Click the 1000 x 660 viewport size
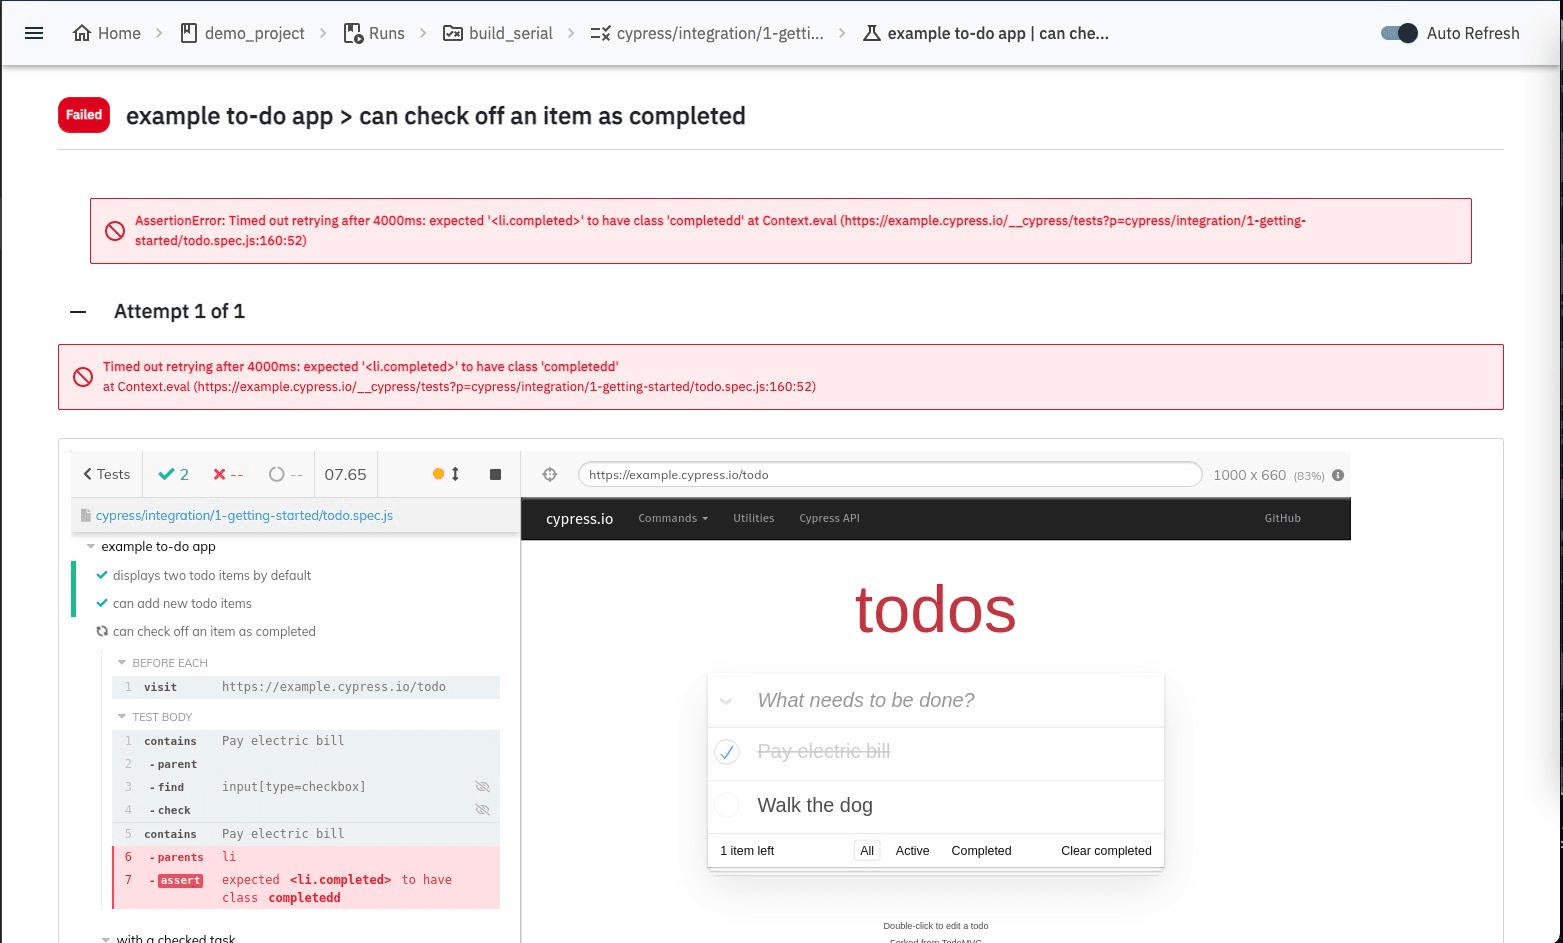Image resolution: width=1563 pixels, height=943 pixels. point(1249,475)
